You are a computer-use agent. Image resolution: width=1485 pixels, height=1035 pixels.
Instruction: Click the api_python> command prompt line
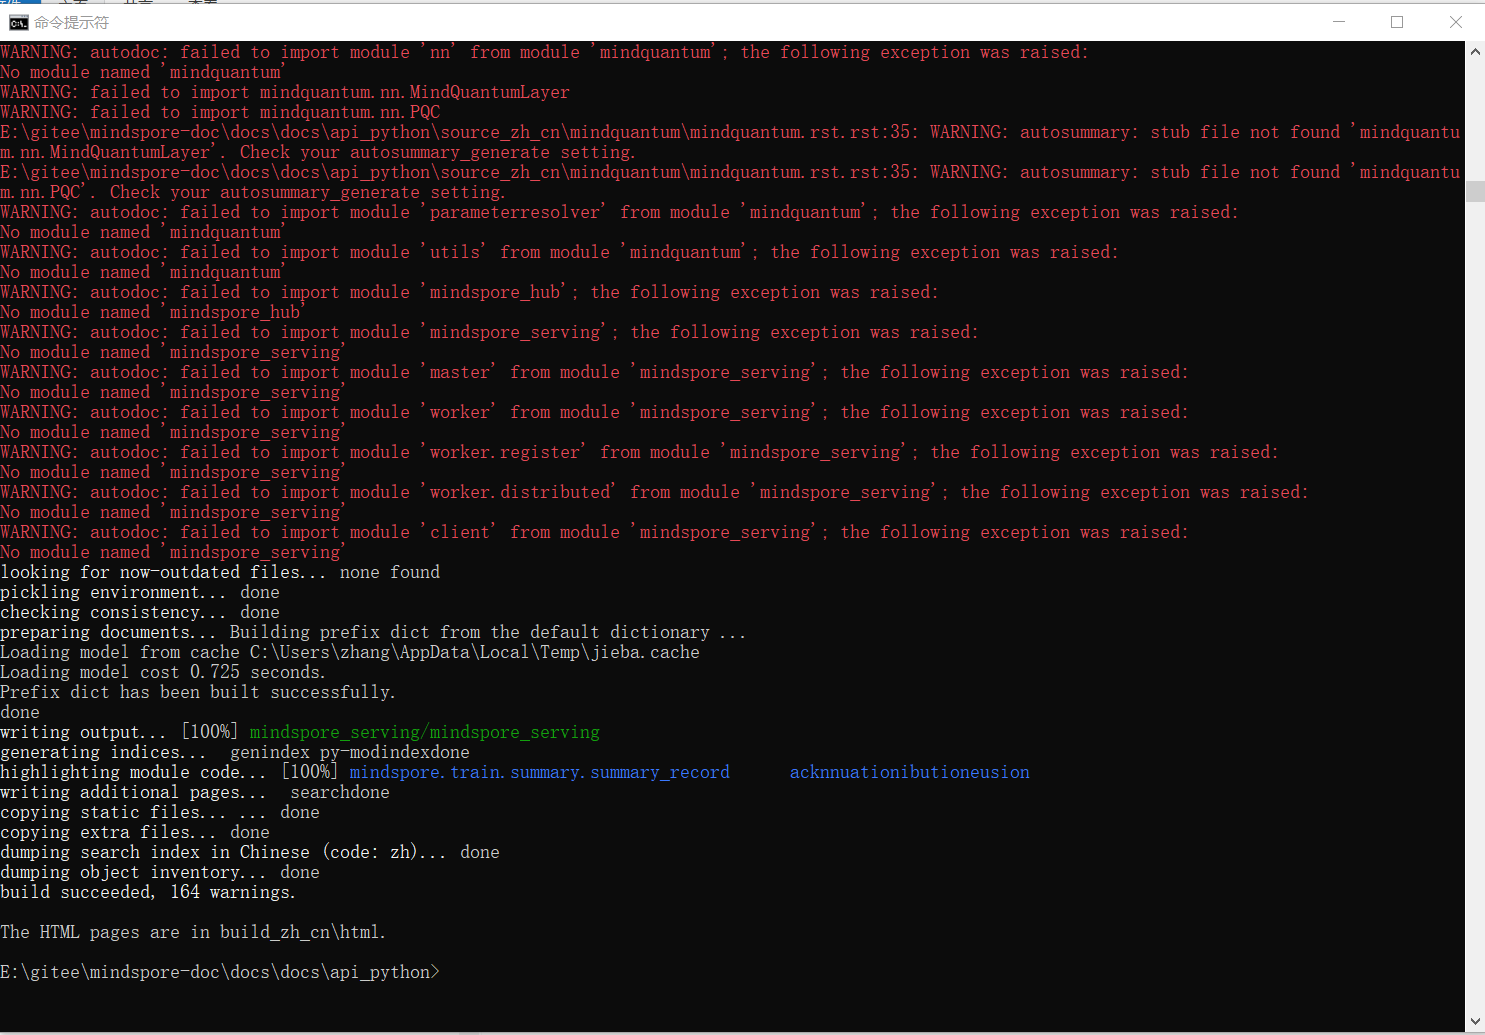pos(220,972)
